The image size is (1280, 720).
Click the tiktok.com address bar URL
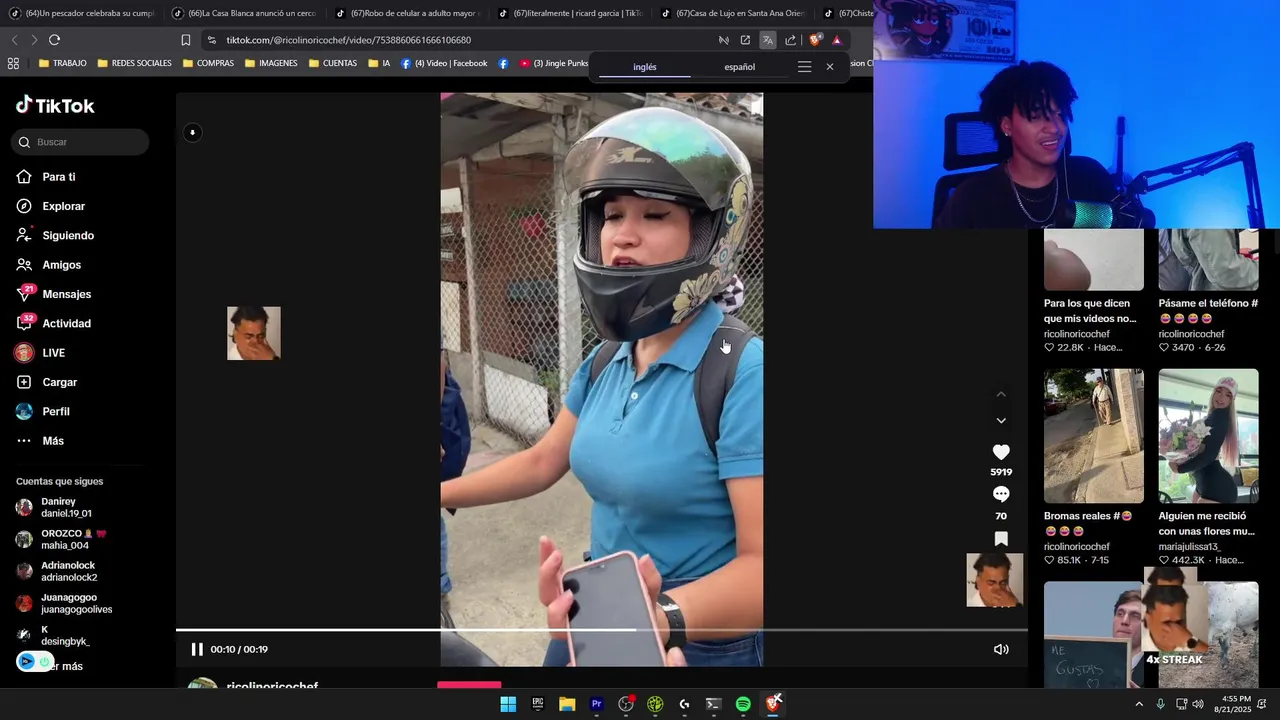(x=348, y=40)
